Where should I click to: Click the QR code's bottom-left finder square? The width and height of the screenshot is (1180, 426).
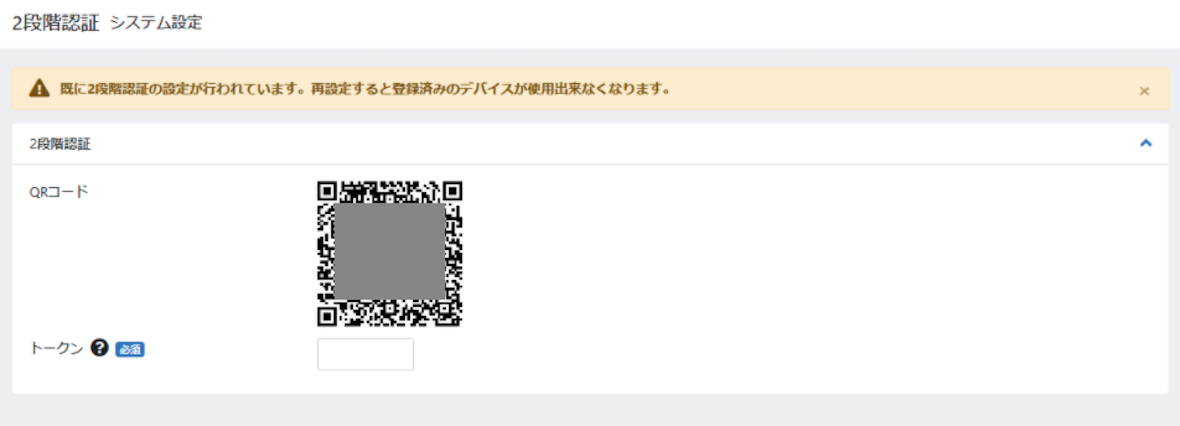(326, 317)
